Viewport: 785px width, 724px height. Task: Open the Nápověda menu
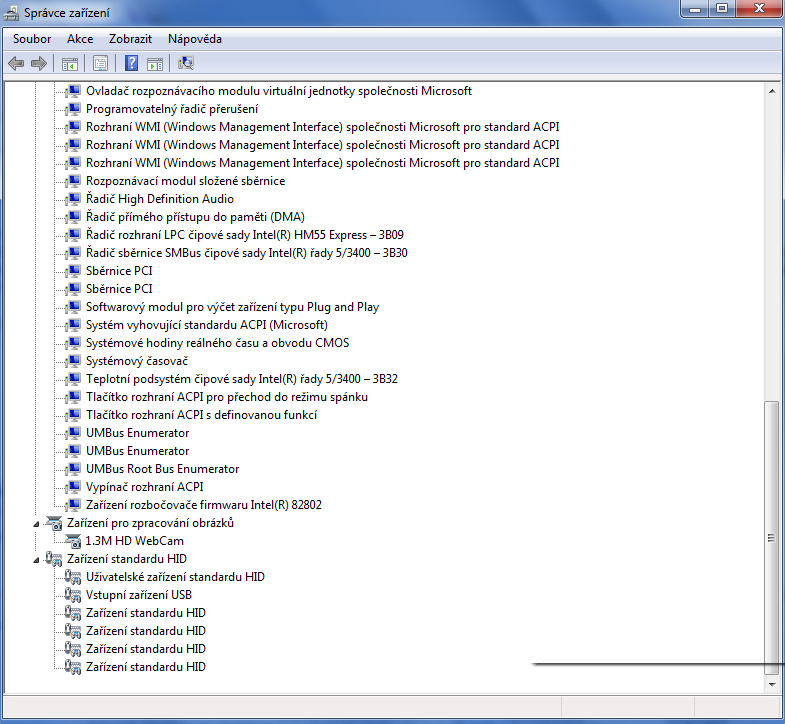click(195, 39)
